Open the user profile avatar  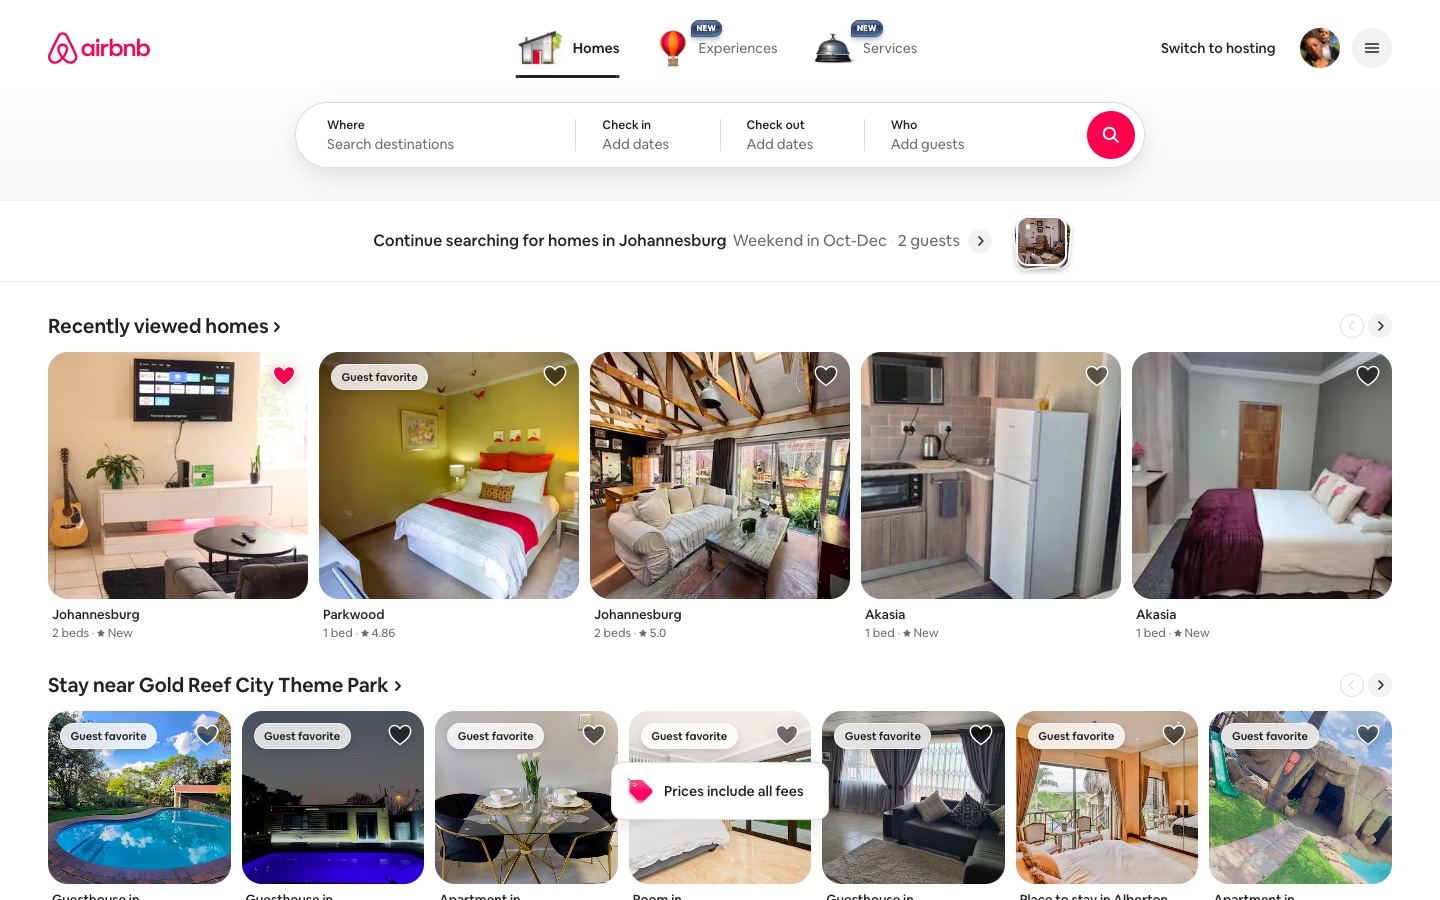pos(1319,48)
